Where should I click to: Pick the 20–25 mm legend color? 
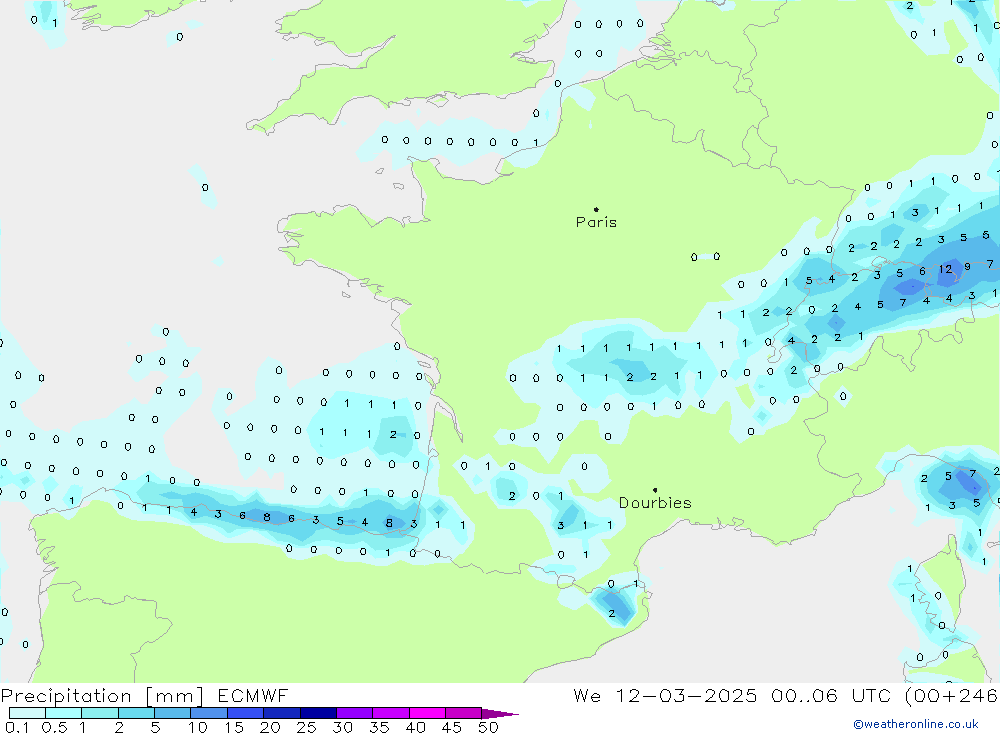pyautogui.click(x=282, y=713)
